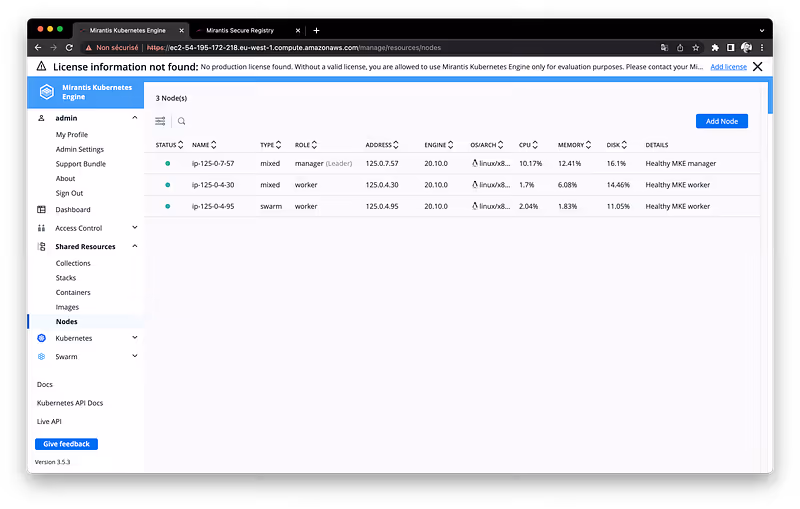This screenshot has height=509, width=800.
Task: Collapse the admin user menu
Action: pyautogui.click(x=135, y=118)
